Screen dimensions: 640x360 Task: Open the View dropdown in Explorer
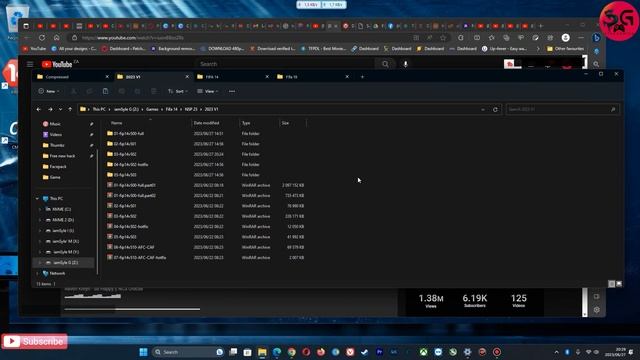[208, 91]
